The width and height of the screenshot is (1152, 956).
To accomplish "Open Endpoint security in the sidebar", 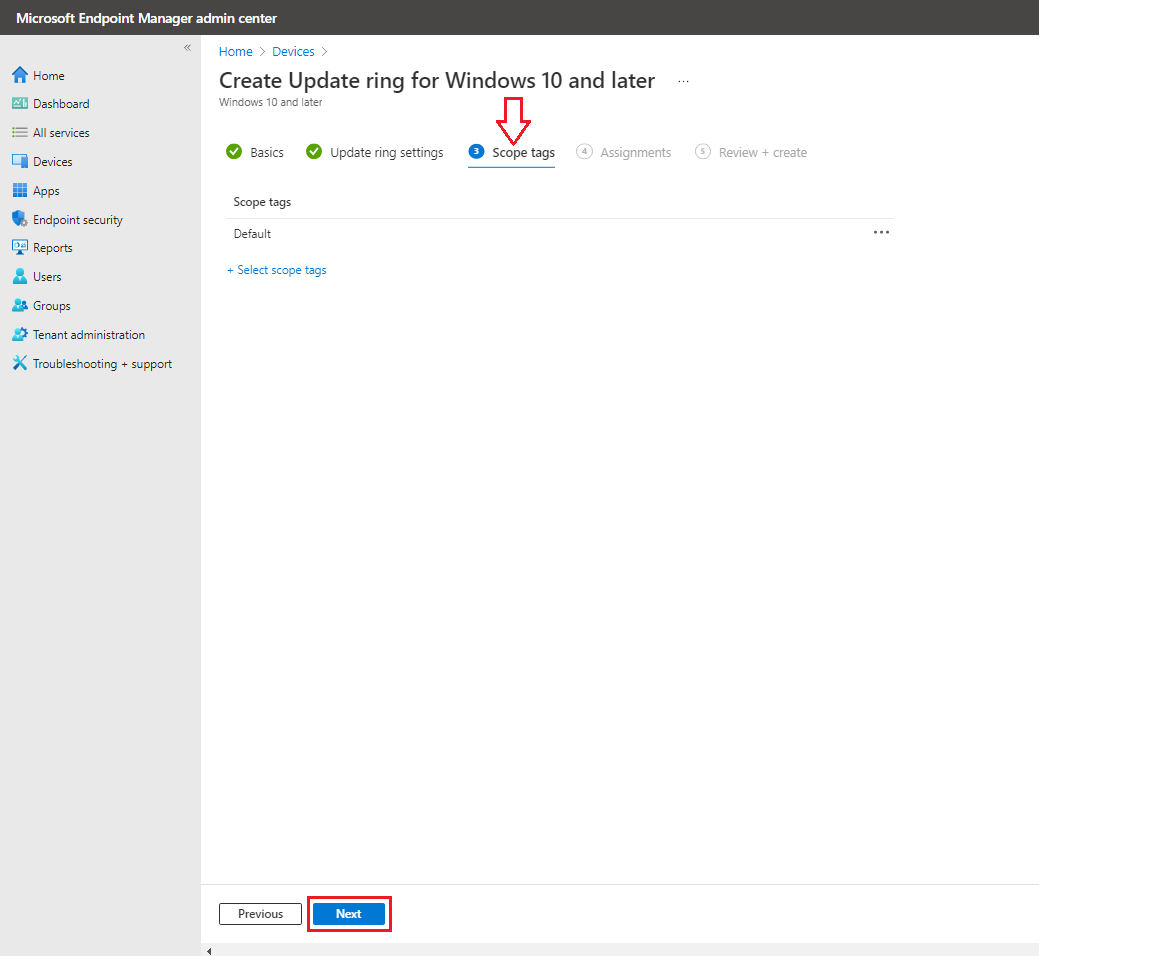I will [78, 220].
